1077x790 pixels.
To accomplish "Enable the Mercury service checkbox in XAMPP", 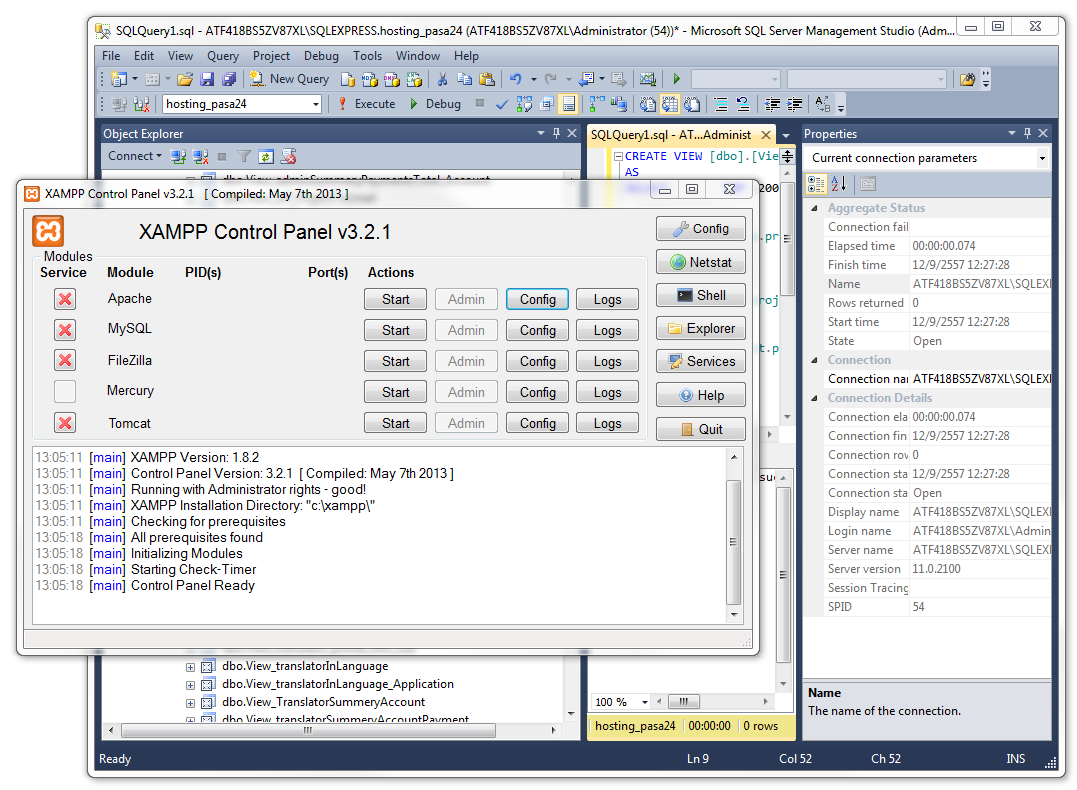I will point(64,391).
